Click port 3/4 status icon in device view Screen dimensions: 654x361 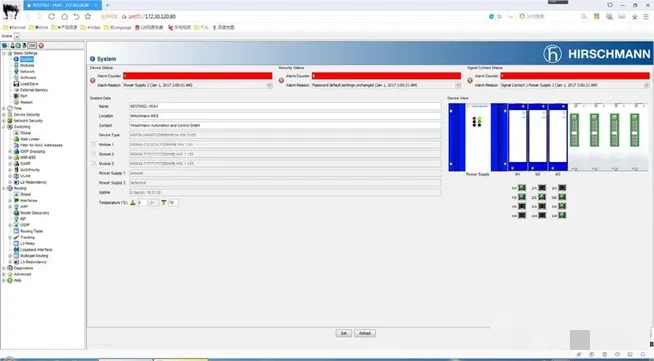click(562, 216)
